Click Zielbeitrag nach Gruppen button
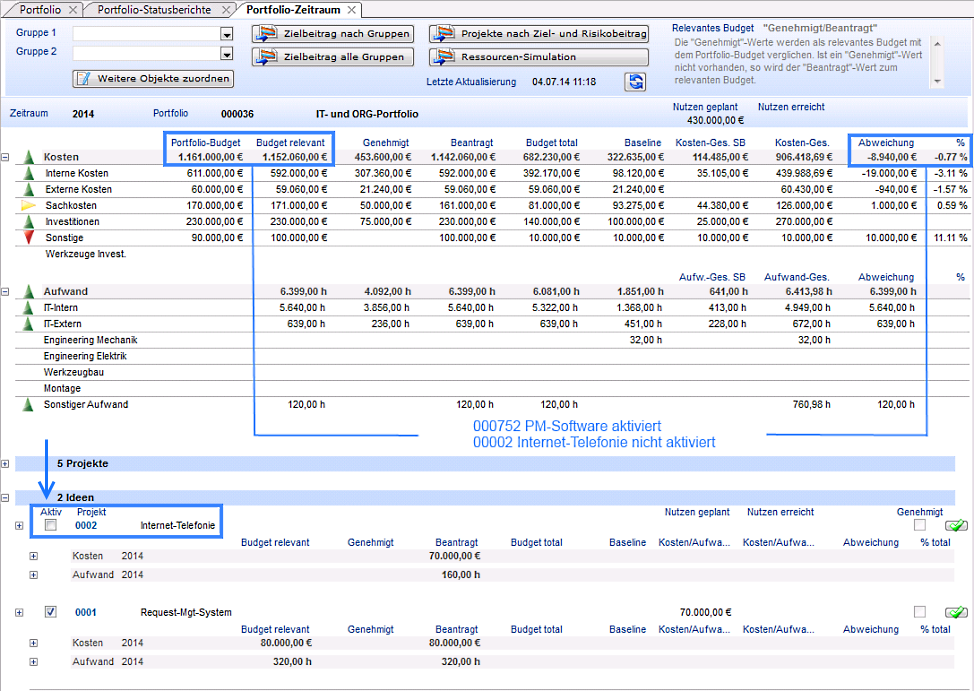The width and height of the screenshot is (974, 691). [333, 34]
